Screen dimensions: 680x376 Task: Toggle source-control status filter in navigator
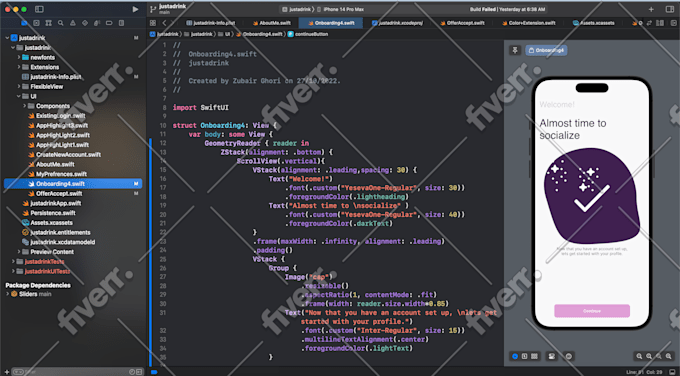tap(139, 372)
